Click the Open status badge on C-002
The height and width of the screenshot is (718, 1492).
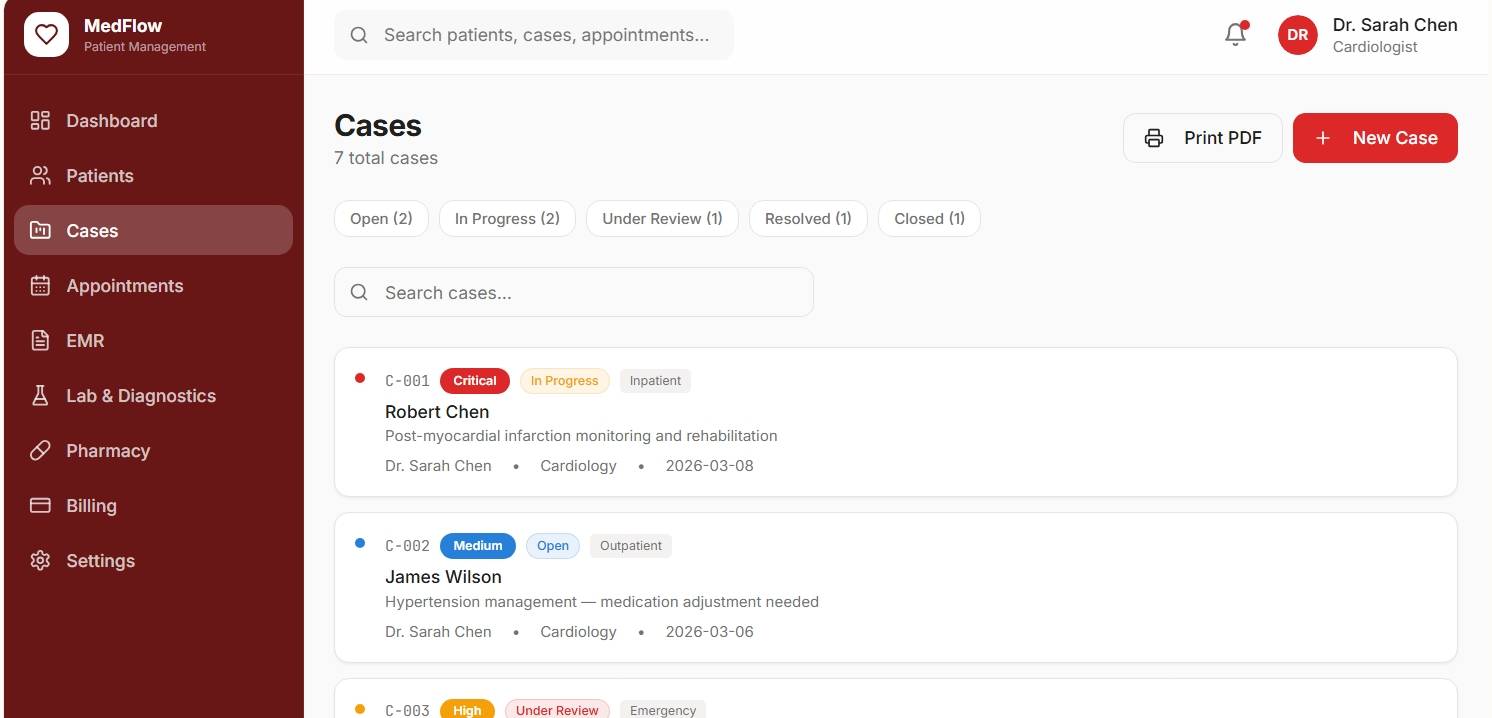click(553, 546)
